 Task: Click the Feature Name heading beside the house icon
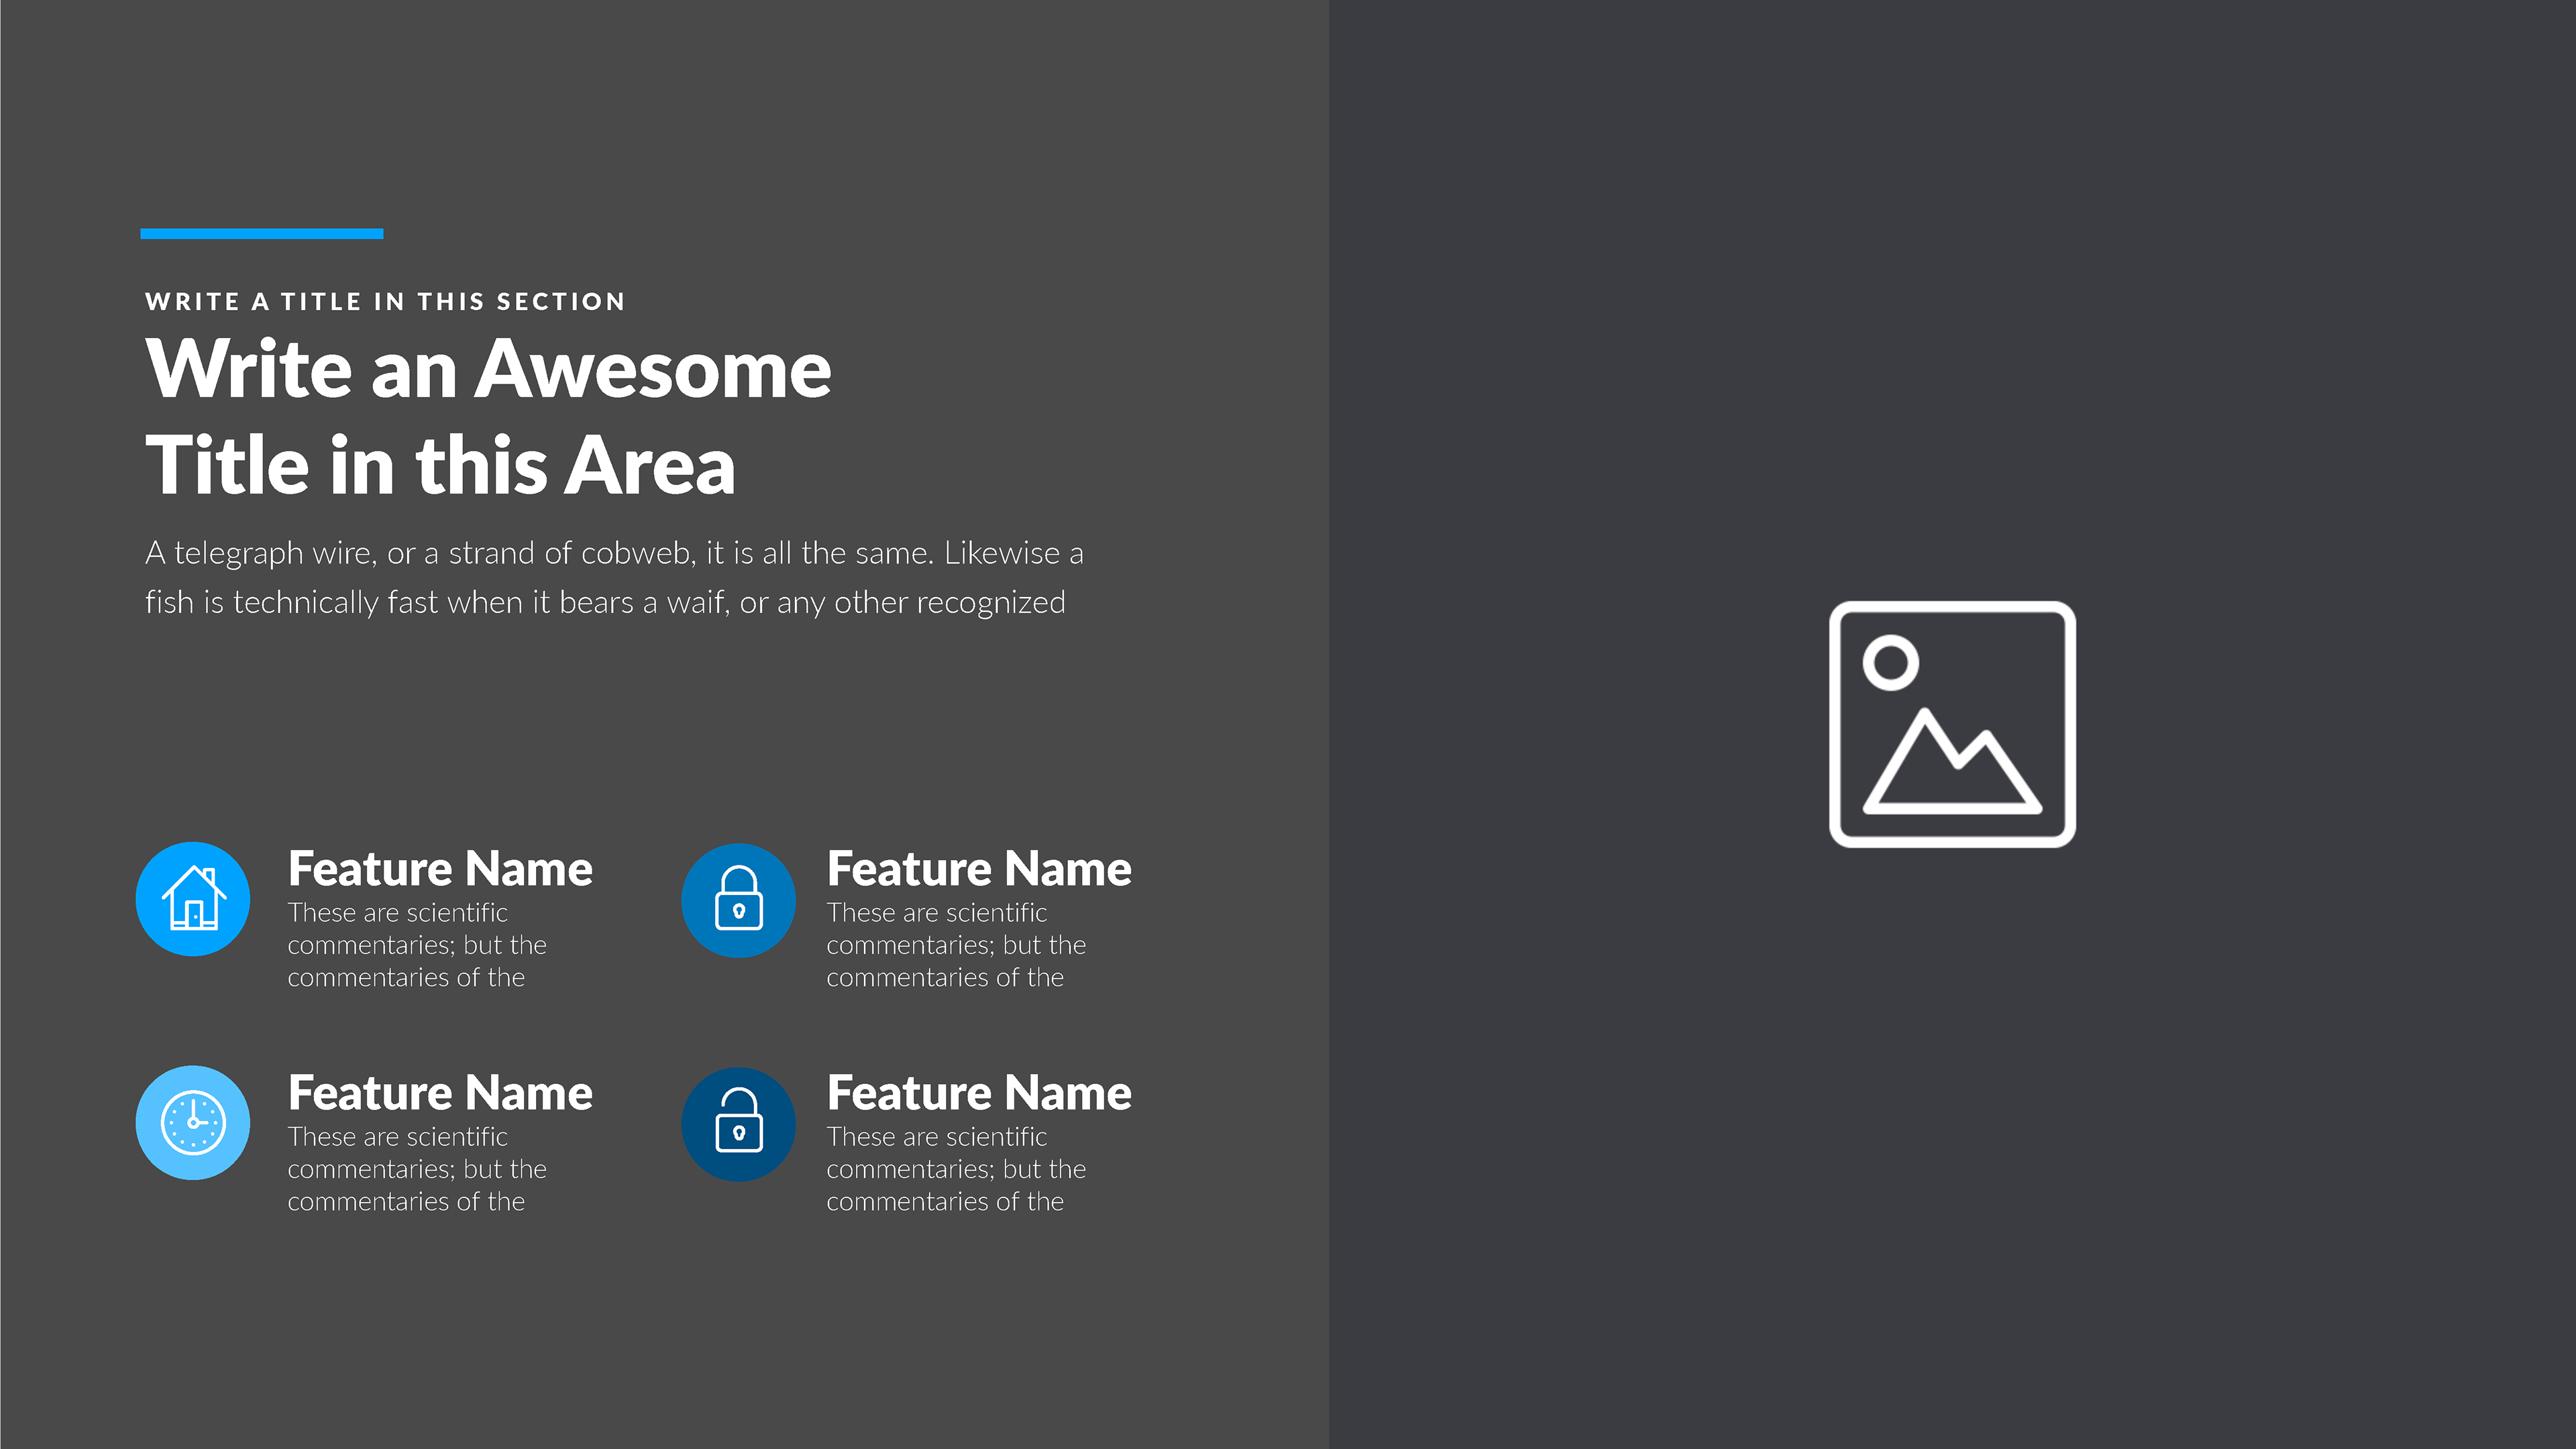(440, 868)
